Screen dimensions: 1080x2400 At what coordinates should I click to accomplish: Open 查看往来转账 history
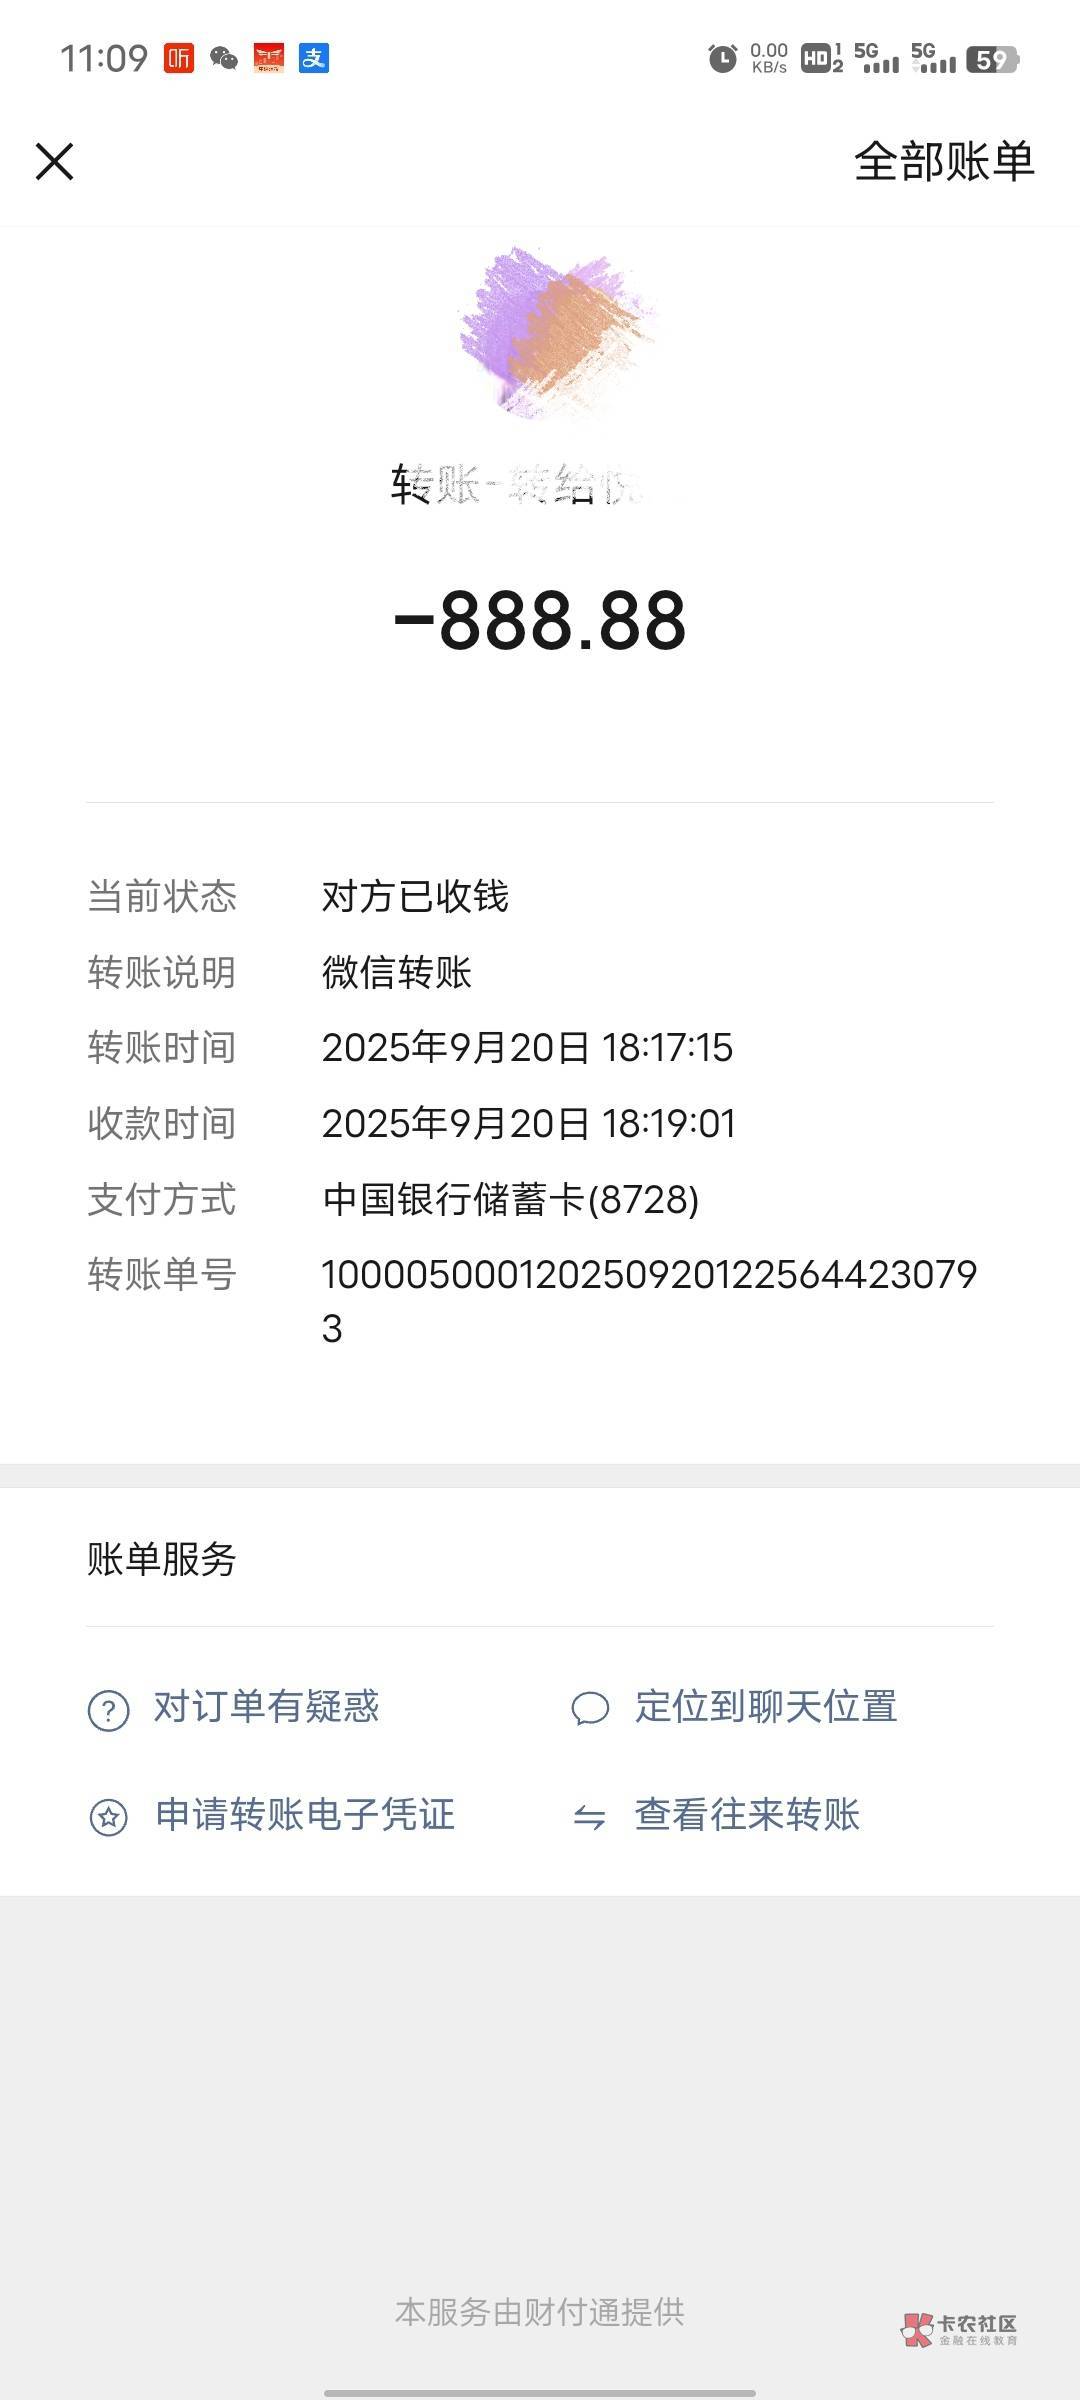747,1814
